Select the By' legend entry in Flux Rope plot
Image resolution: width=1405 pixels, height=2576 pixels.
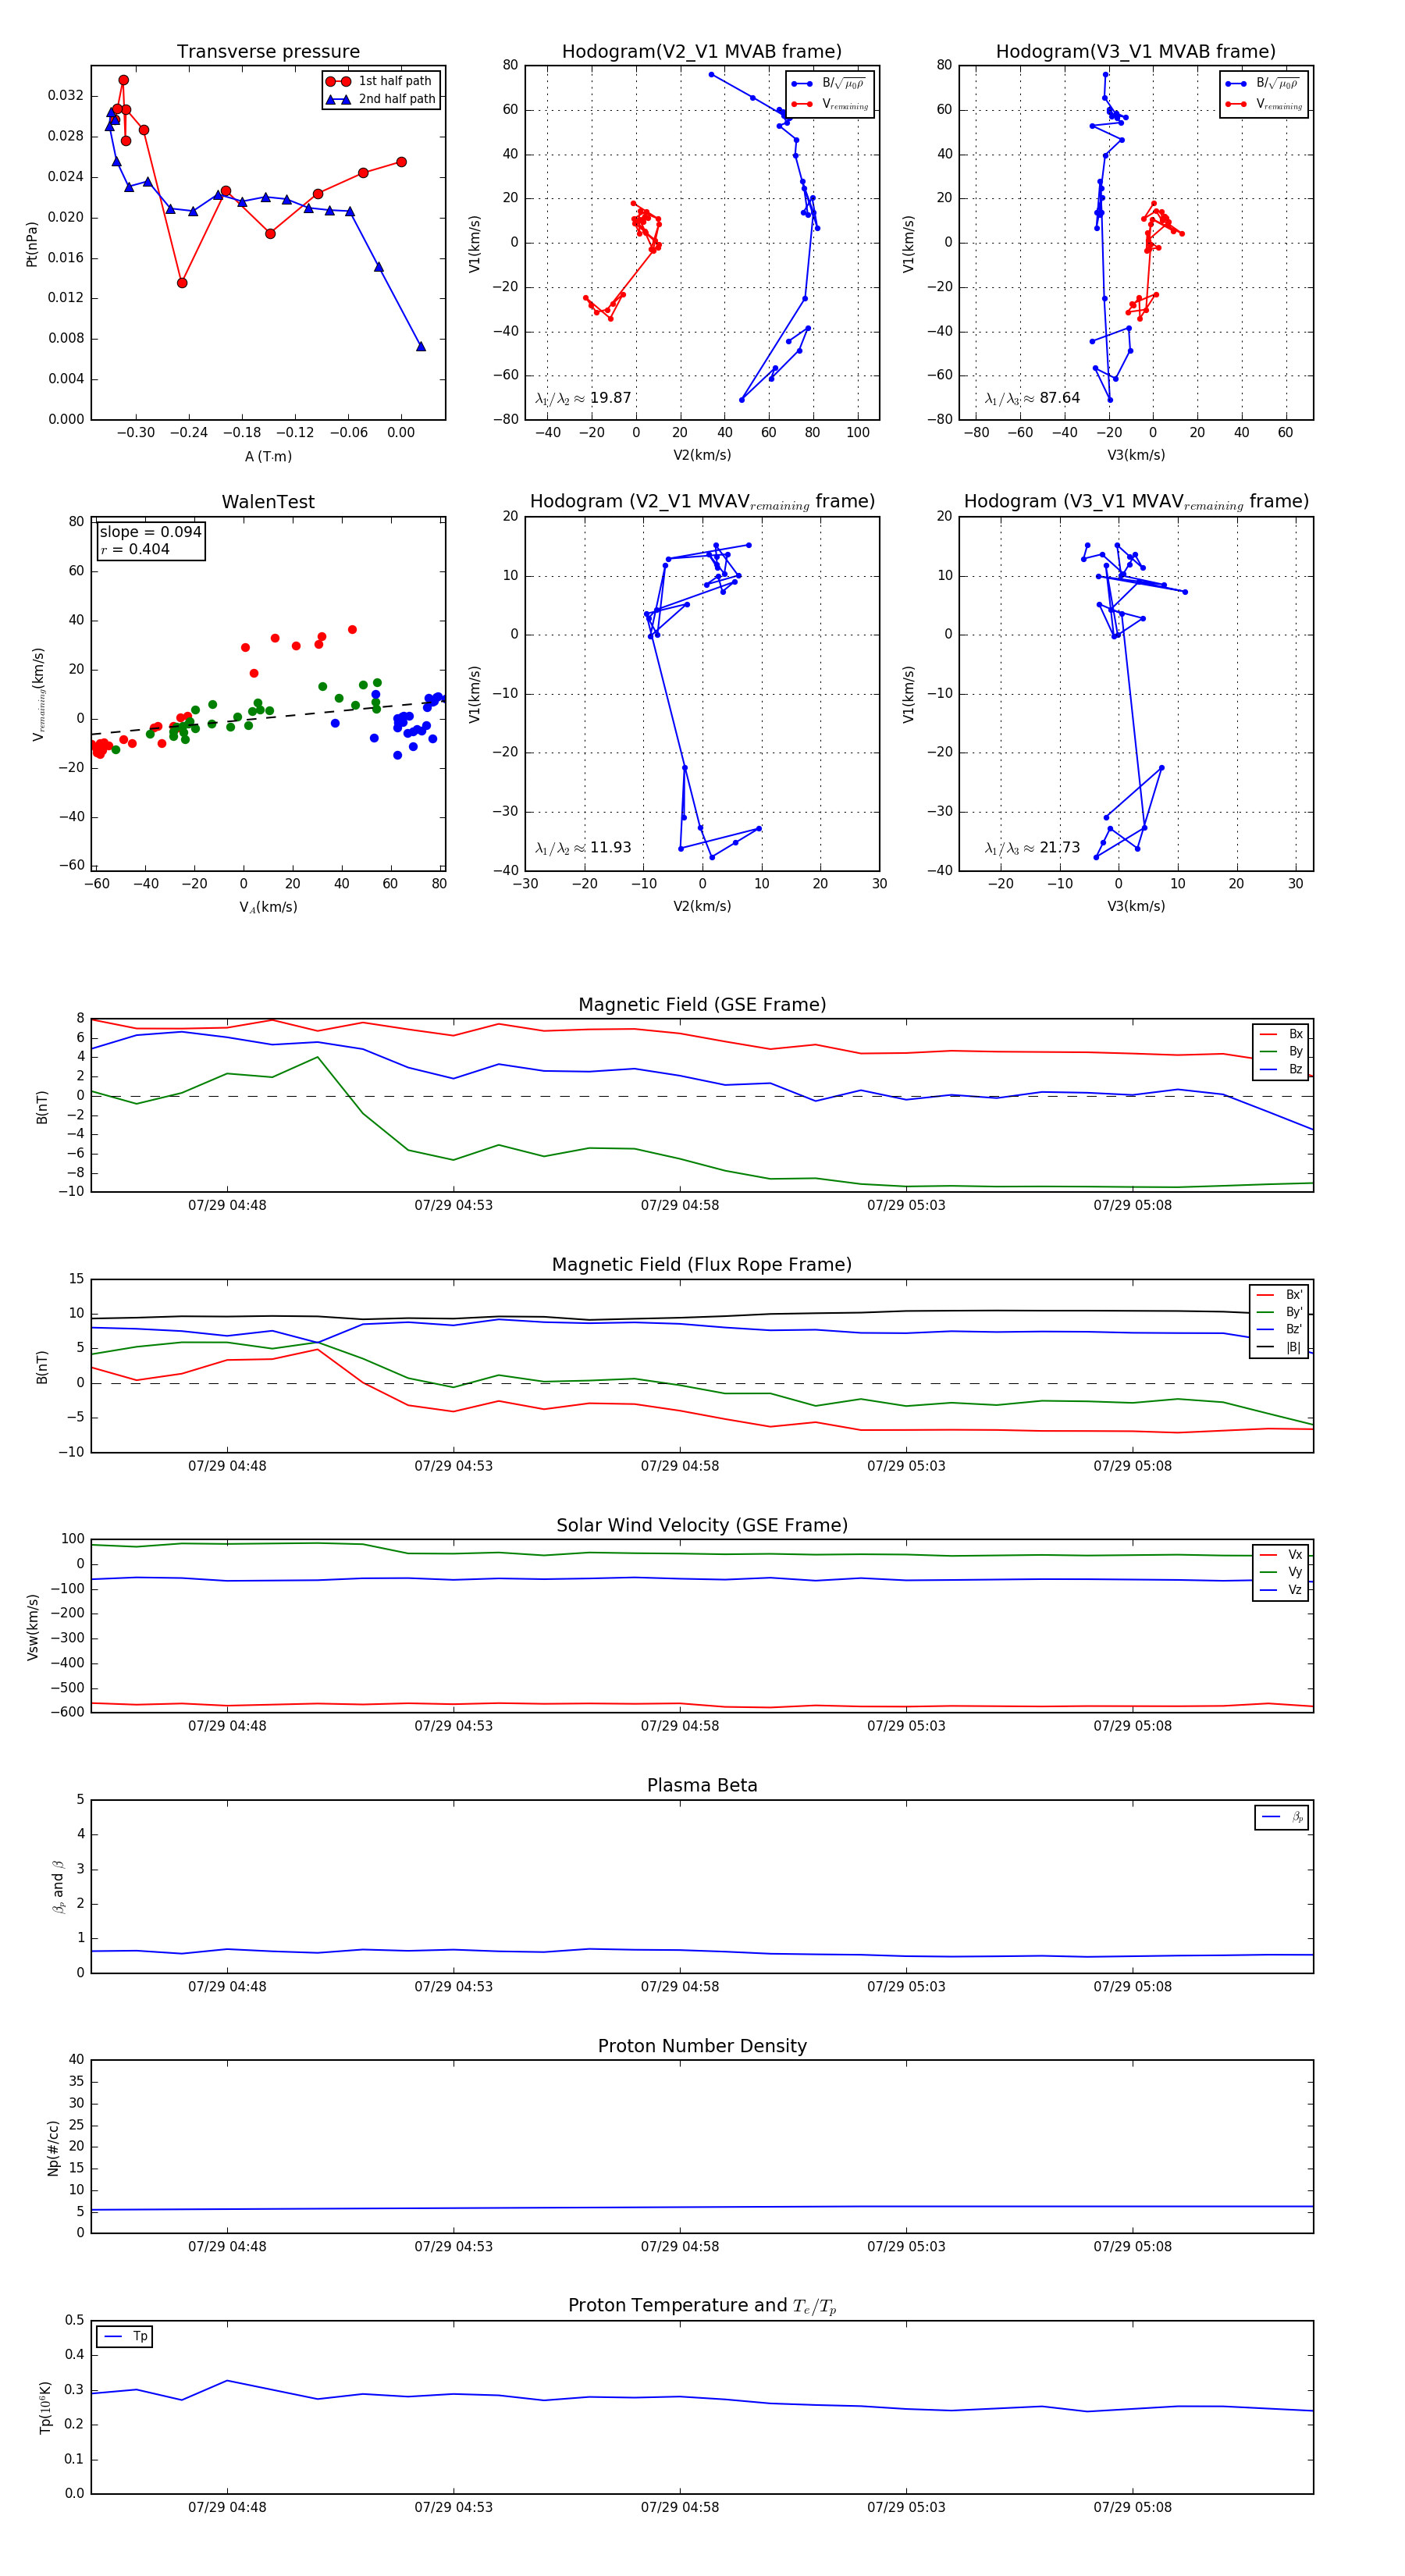point(1279,1312)
